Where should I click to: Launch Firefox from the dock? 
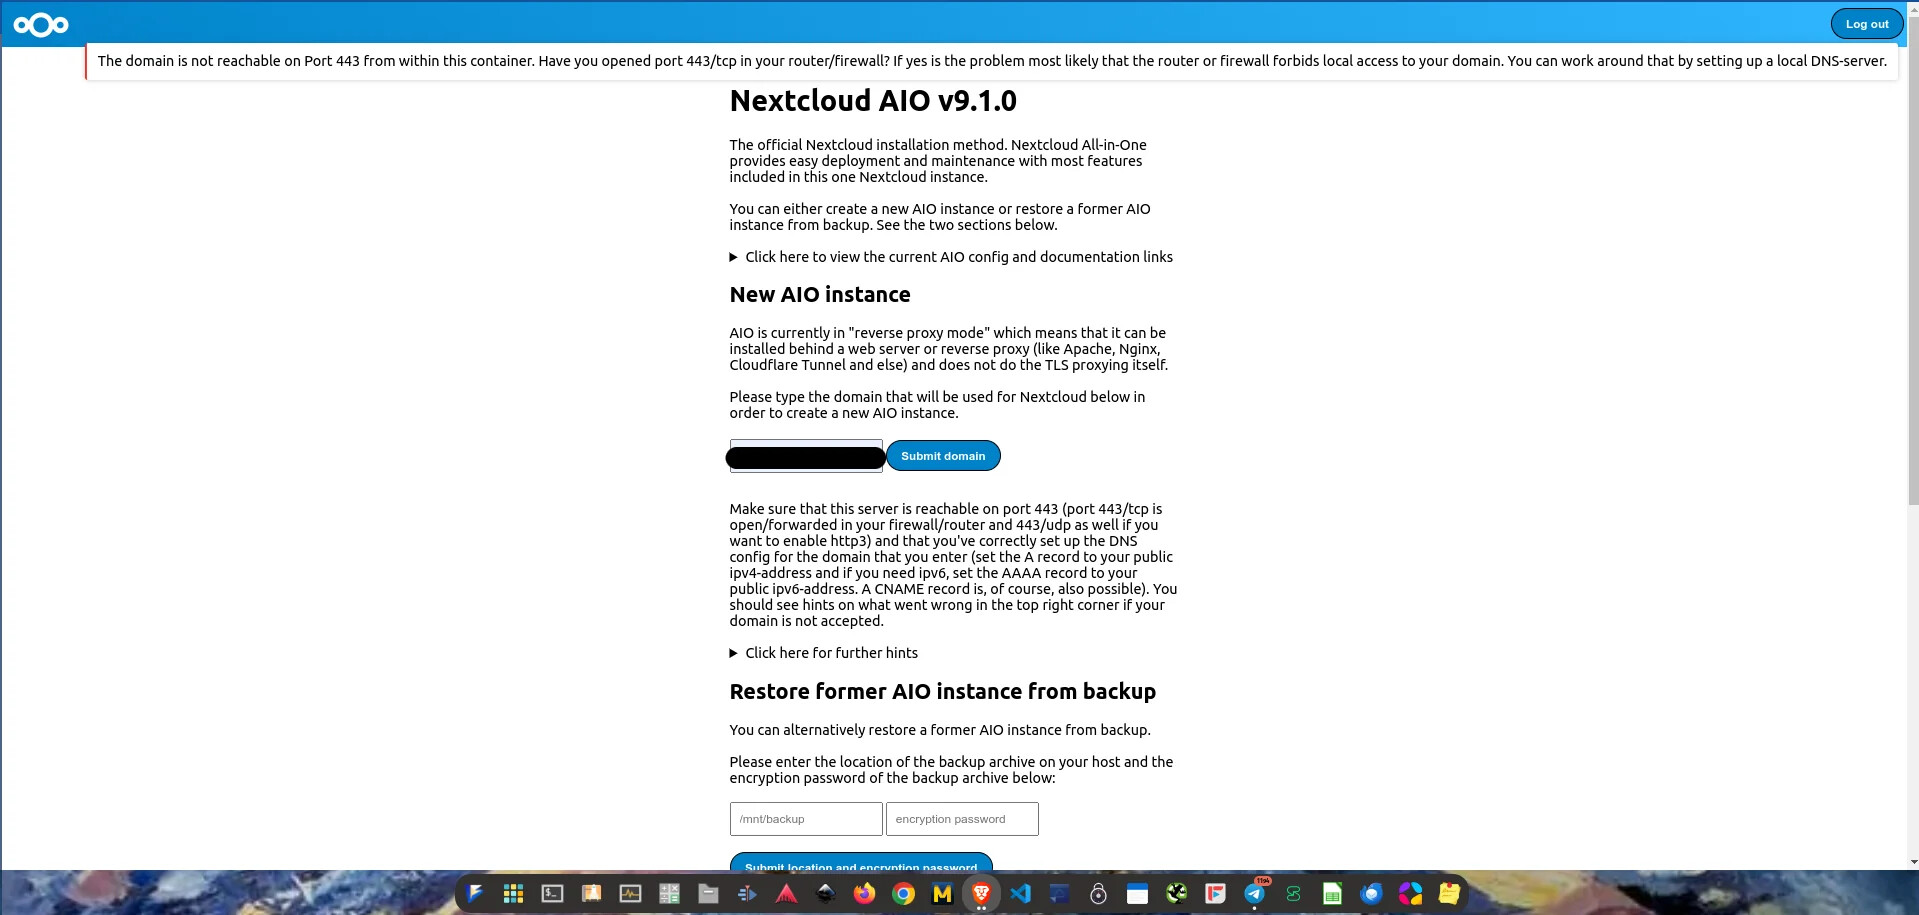point(864,893)
